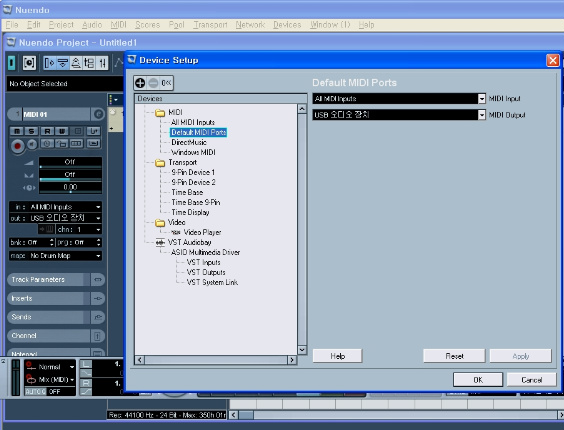The width and height of the screenshot is (564, 430).
Task: Click the Left Locator L button
Action: (86, 365)
